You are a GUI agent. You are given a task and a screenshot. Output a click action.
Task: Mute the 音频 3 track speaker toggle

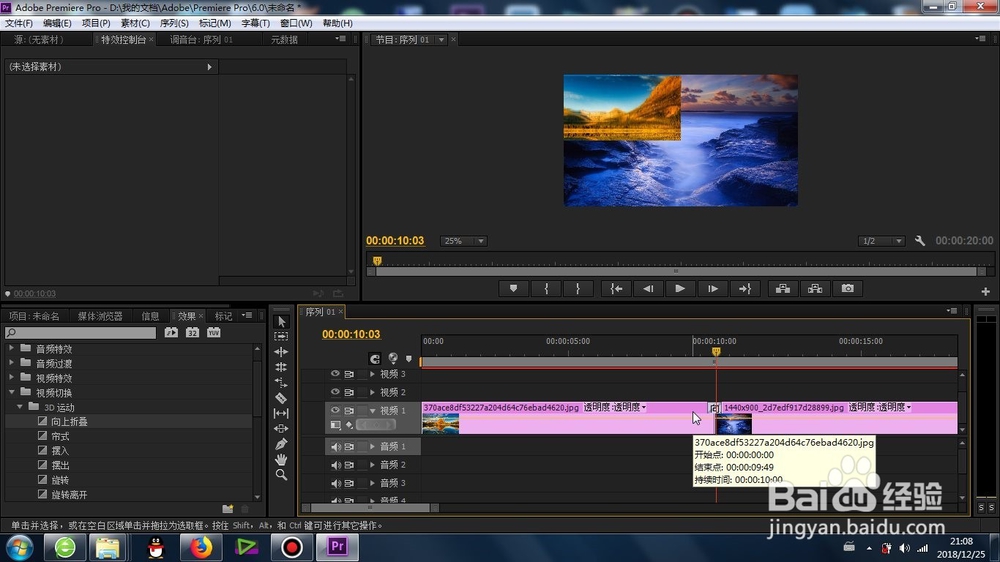tap(335, 483)
